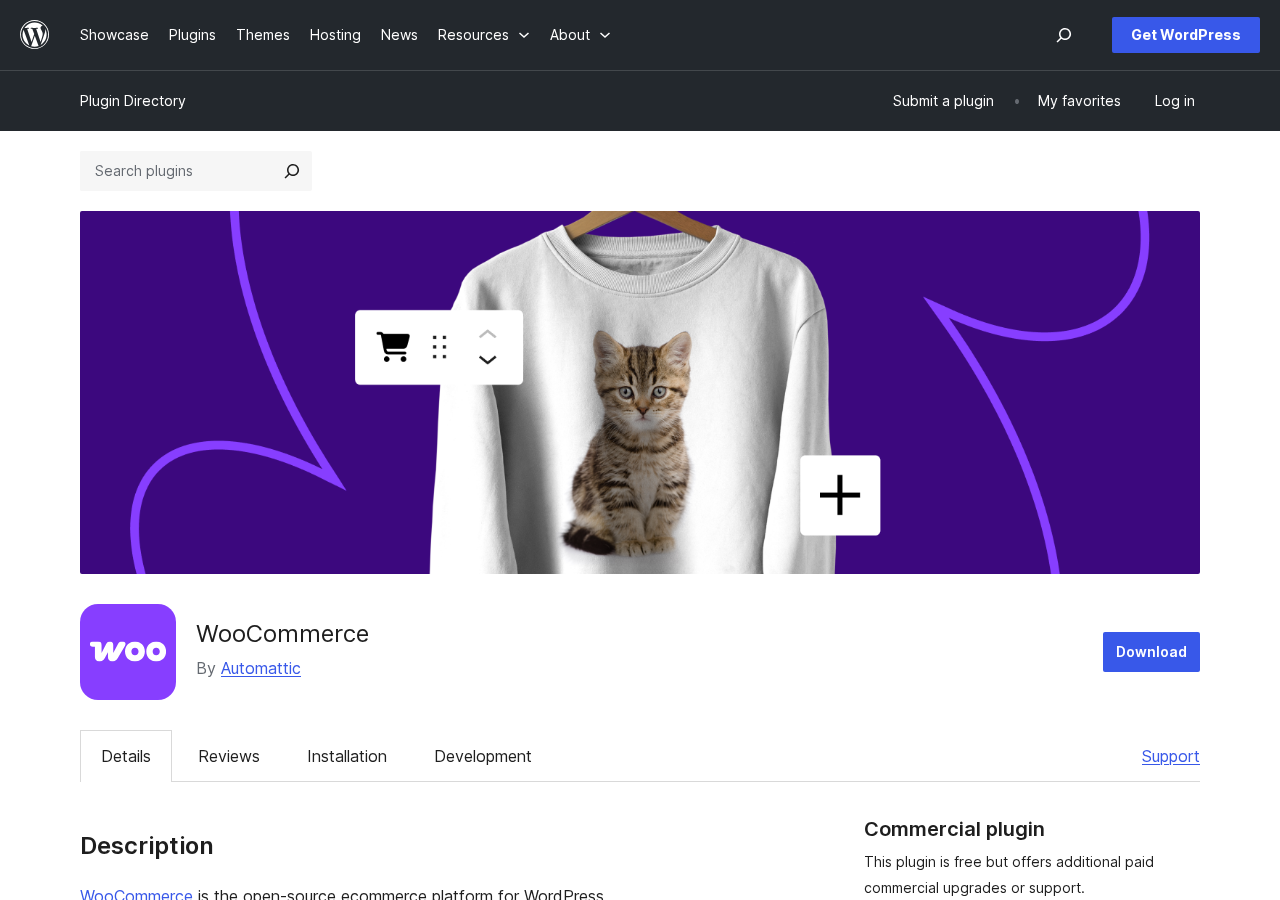Open the Support link
Screen dimensions: 1280x900
coord(1171,756)
